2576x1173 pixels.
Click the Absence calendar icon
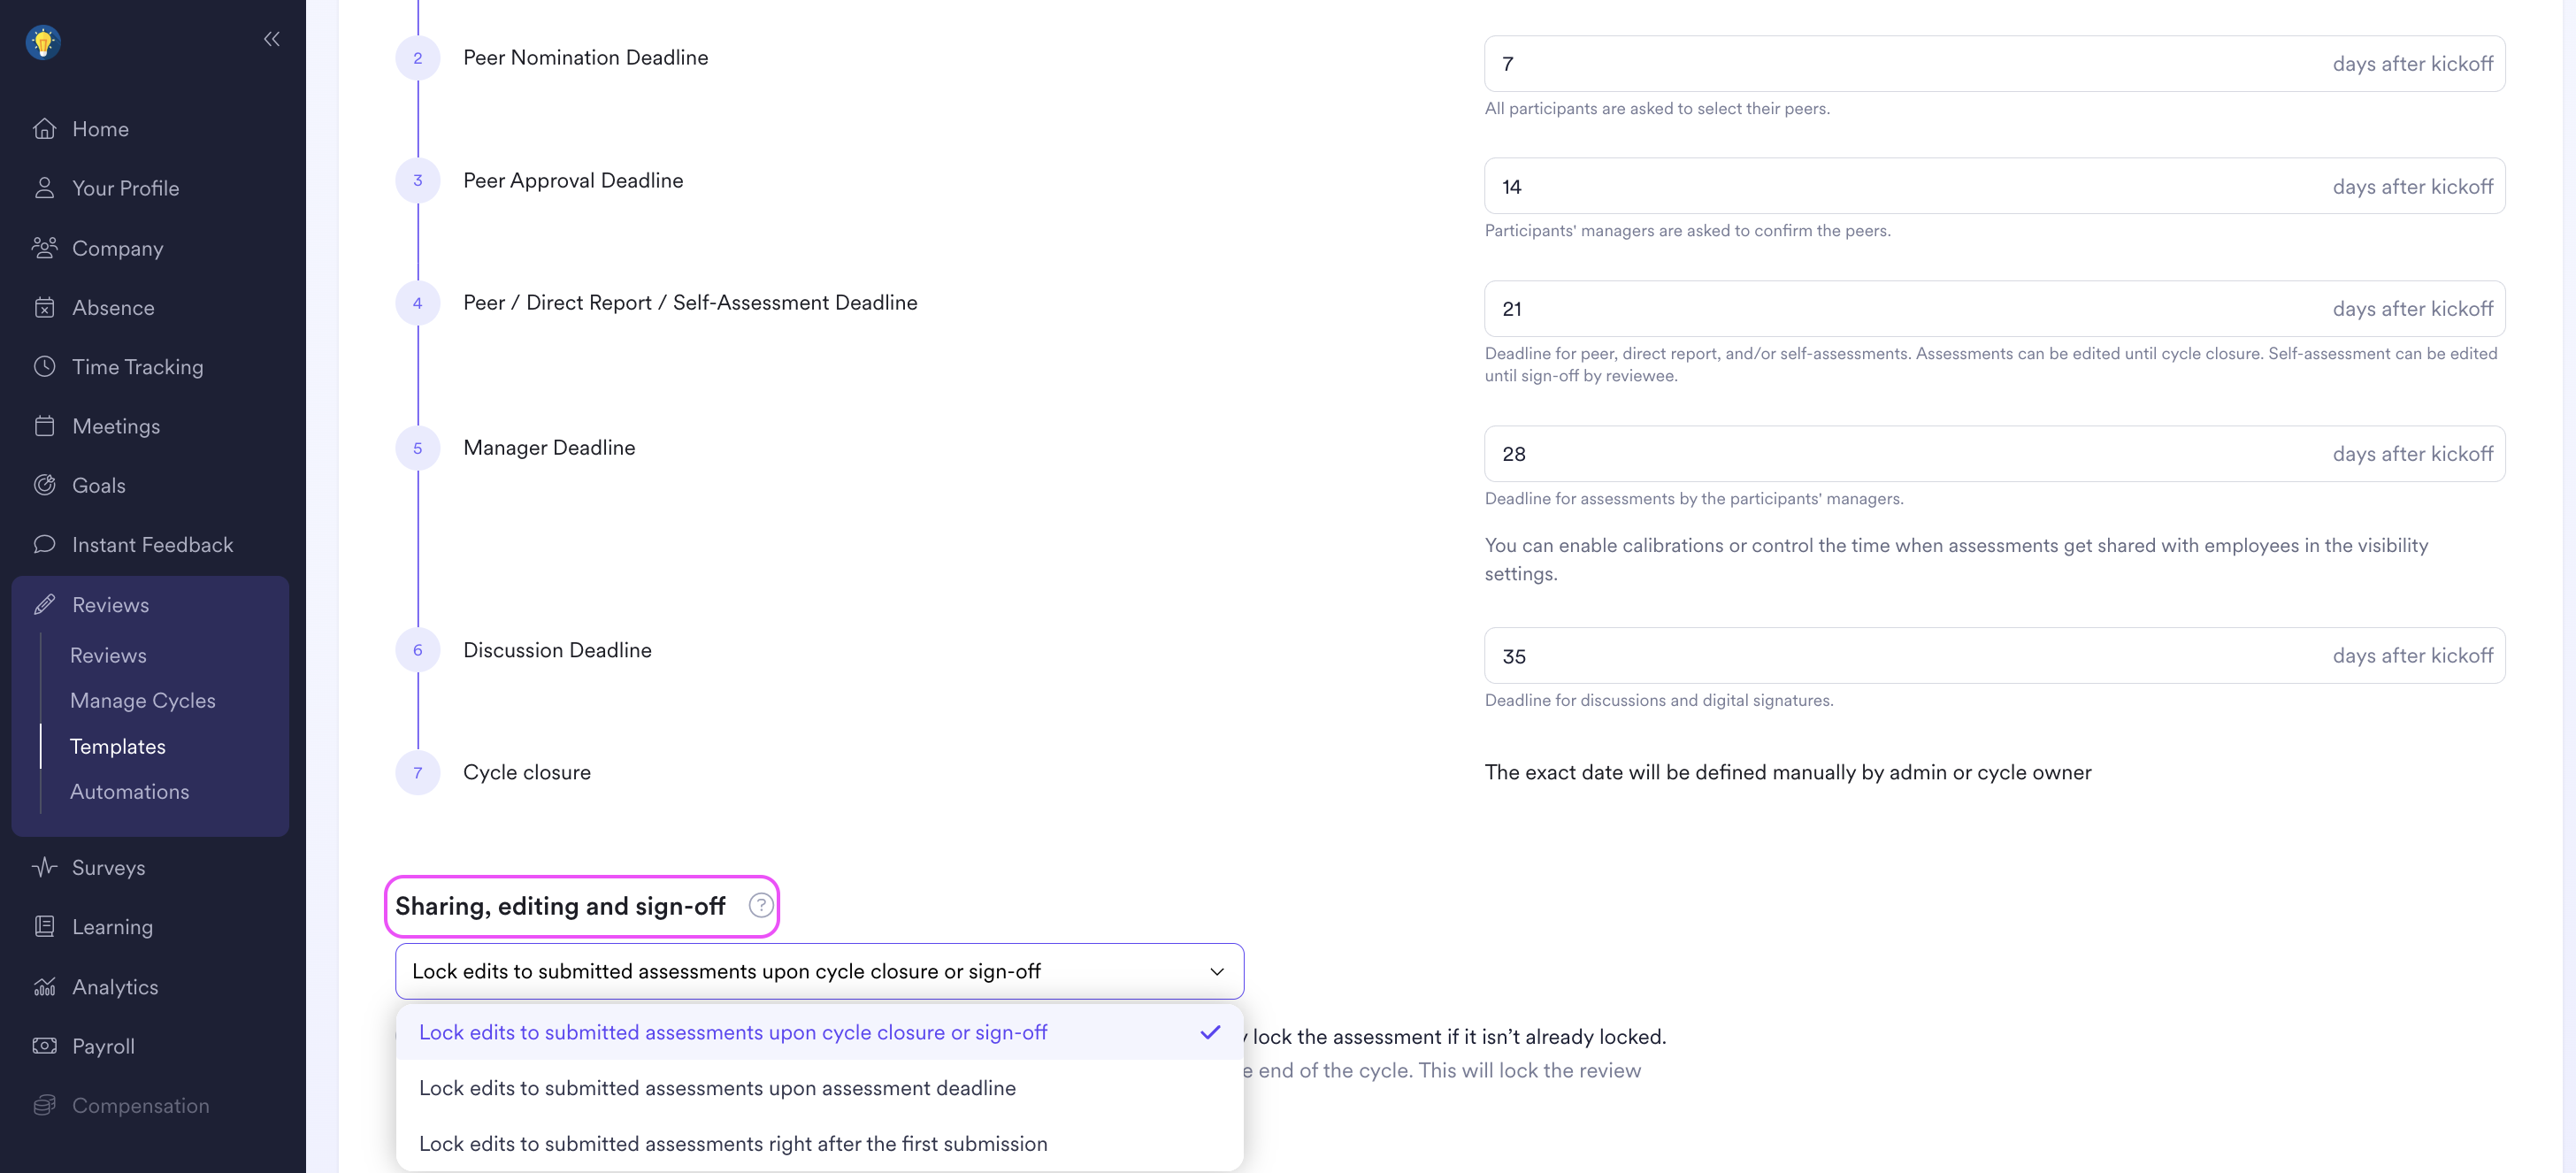(x=44, y=307)
